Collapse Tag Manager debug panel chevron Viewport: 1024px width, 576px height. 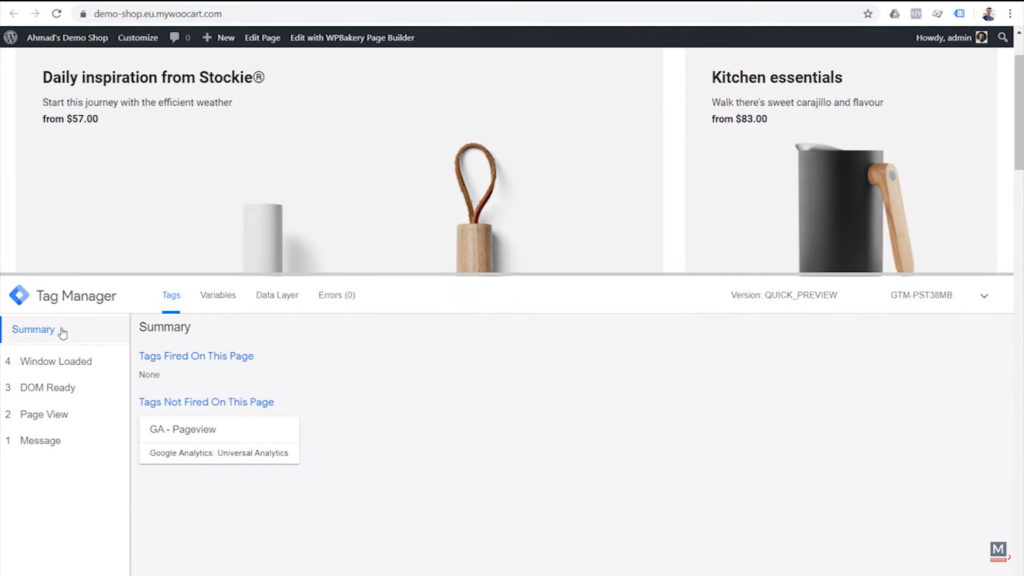point(984,296)
